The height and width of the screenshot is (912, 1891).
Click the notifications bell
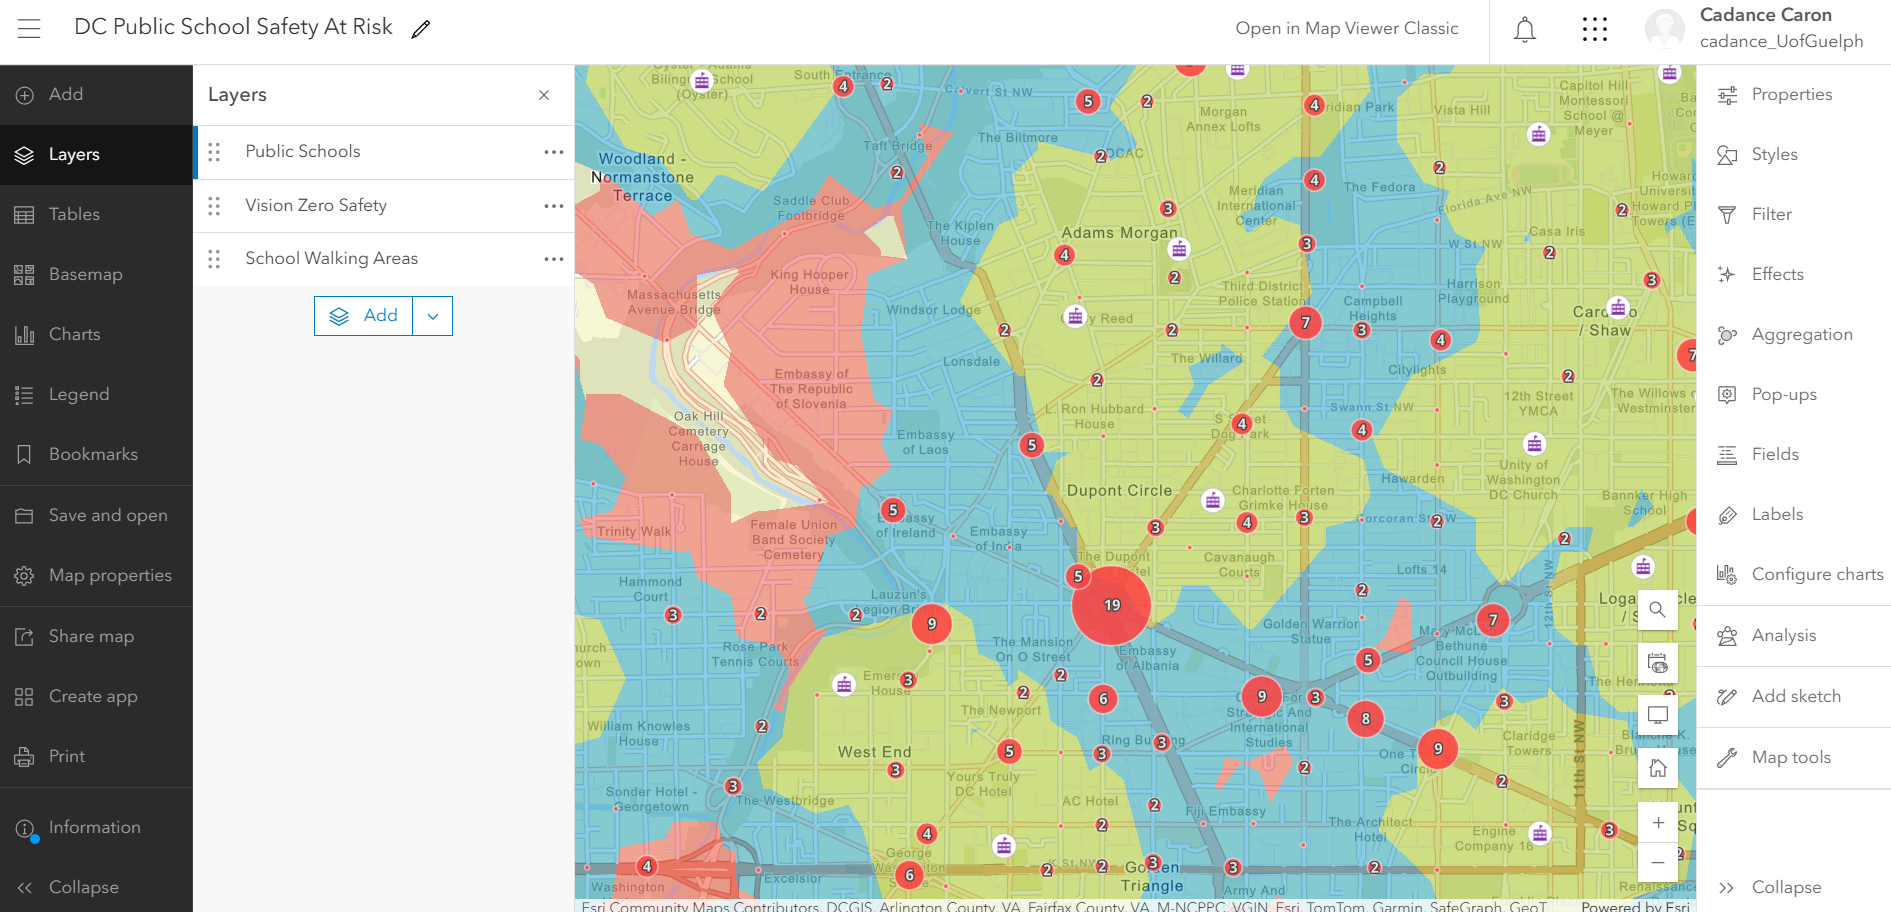click(1525, 29)
